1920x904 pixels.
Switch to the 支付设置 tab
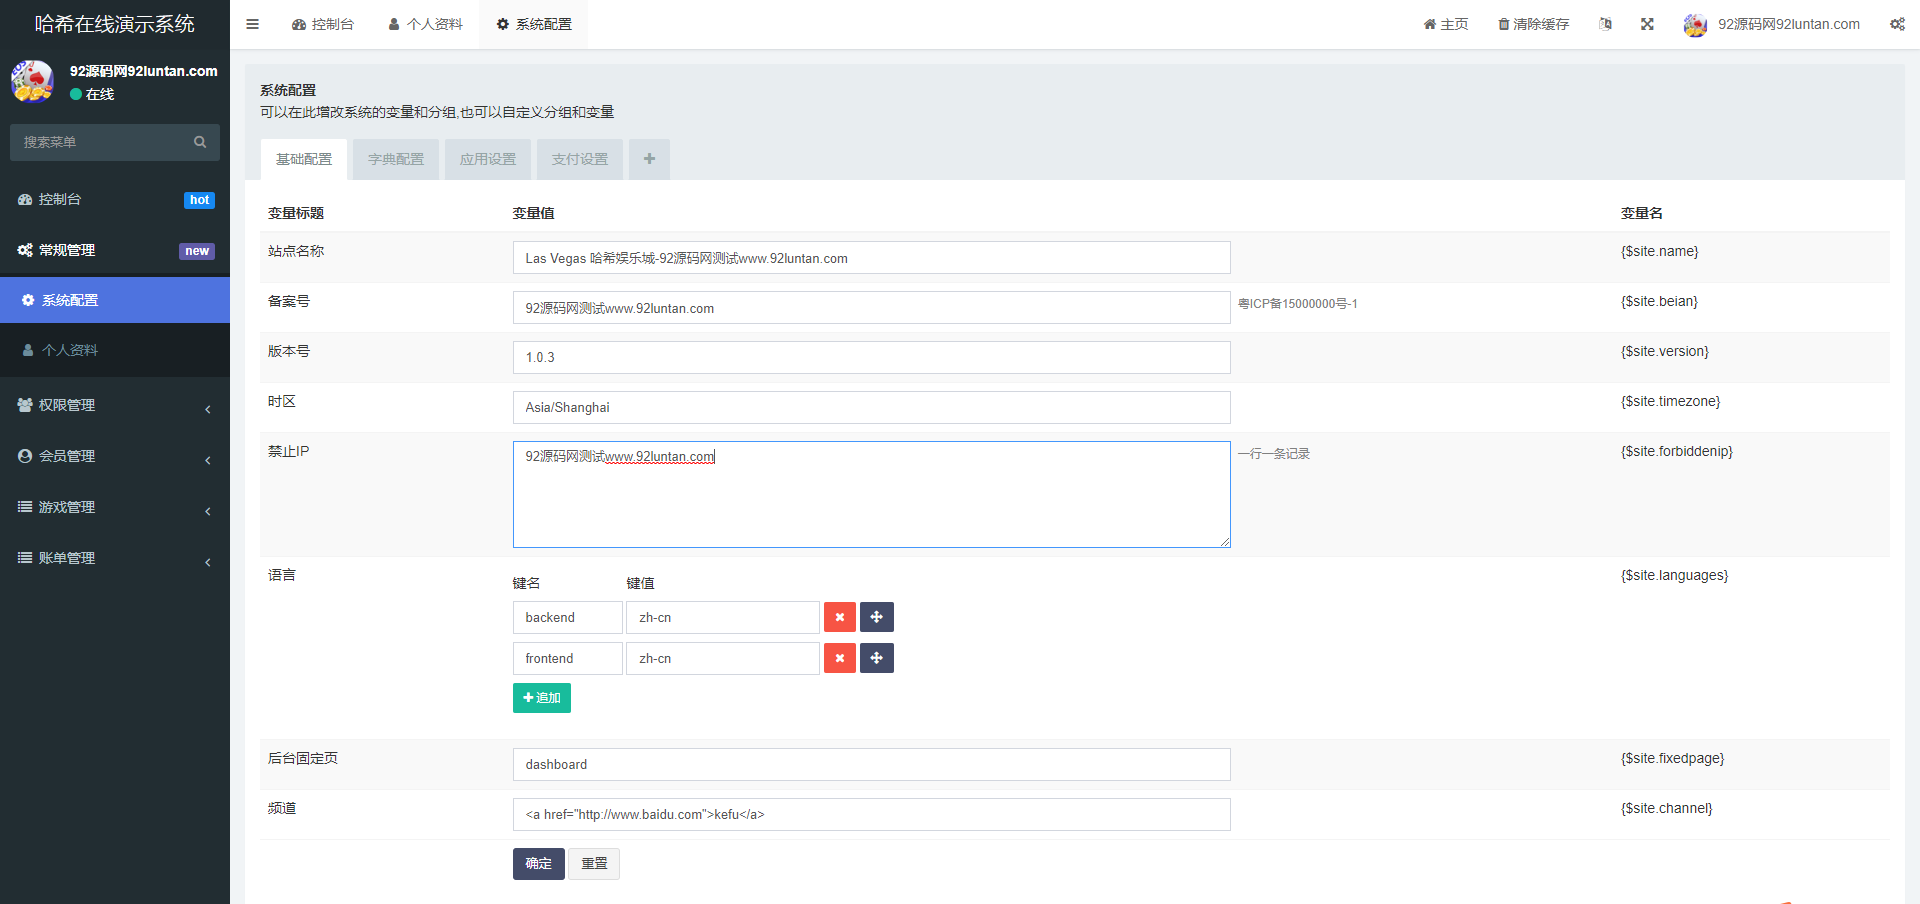click(580, 159)
